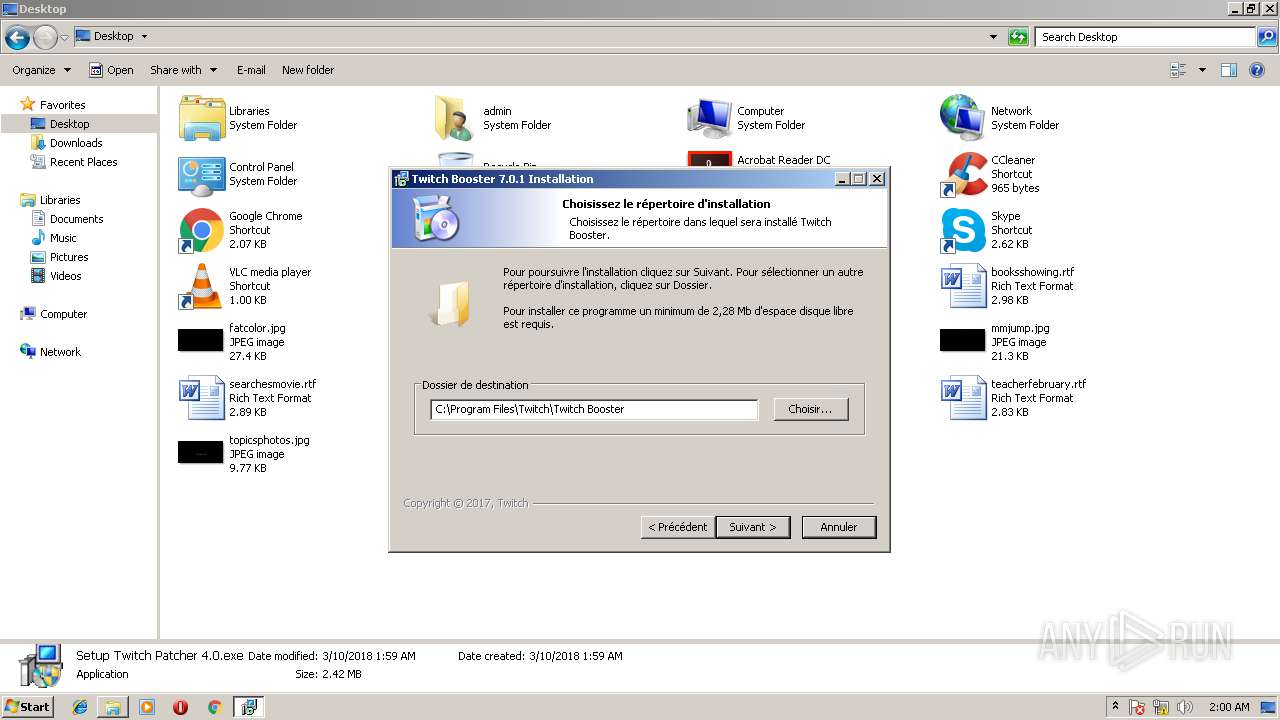The height and width of the screenshot is (720, 1280).
Task: Click the Action Center flag tray icon
Action: click(x=1138, y=707)
